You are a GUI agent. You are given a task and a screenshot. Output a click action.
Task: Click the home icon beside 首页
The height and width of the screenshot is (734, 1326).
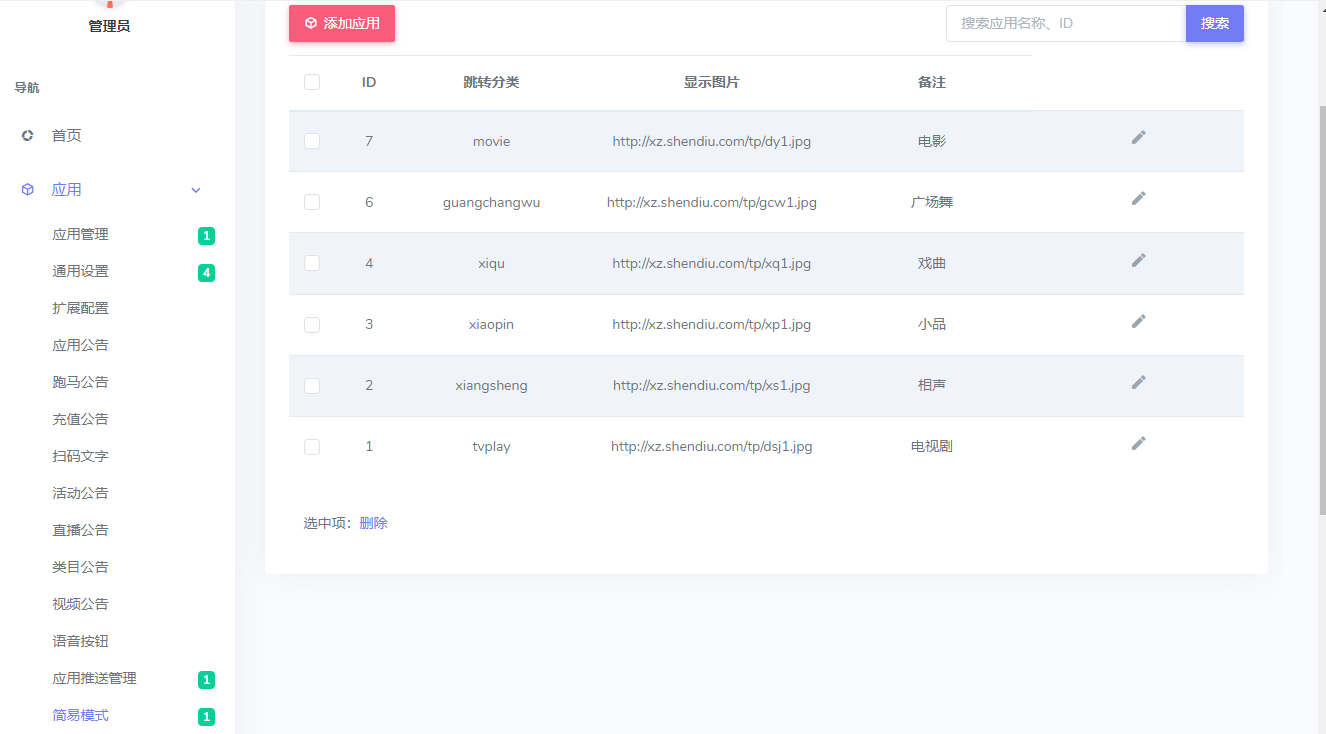(x=28, y=136)
